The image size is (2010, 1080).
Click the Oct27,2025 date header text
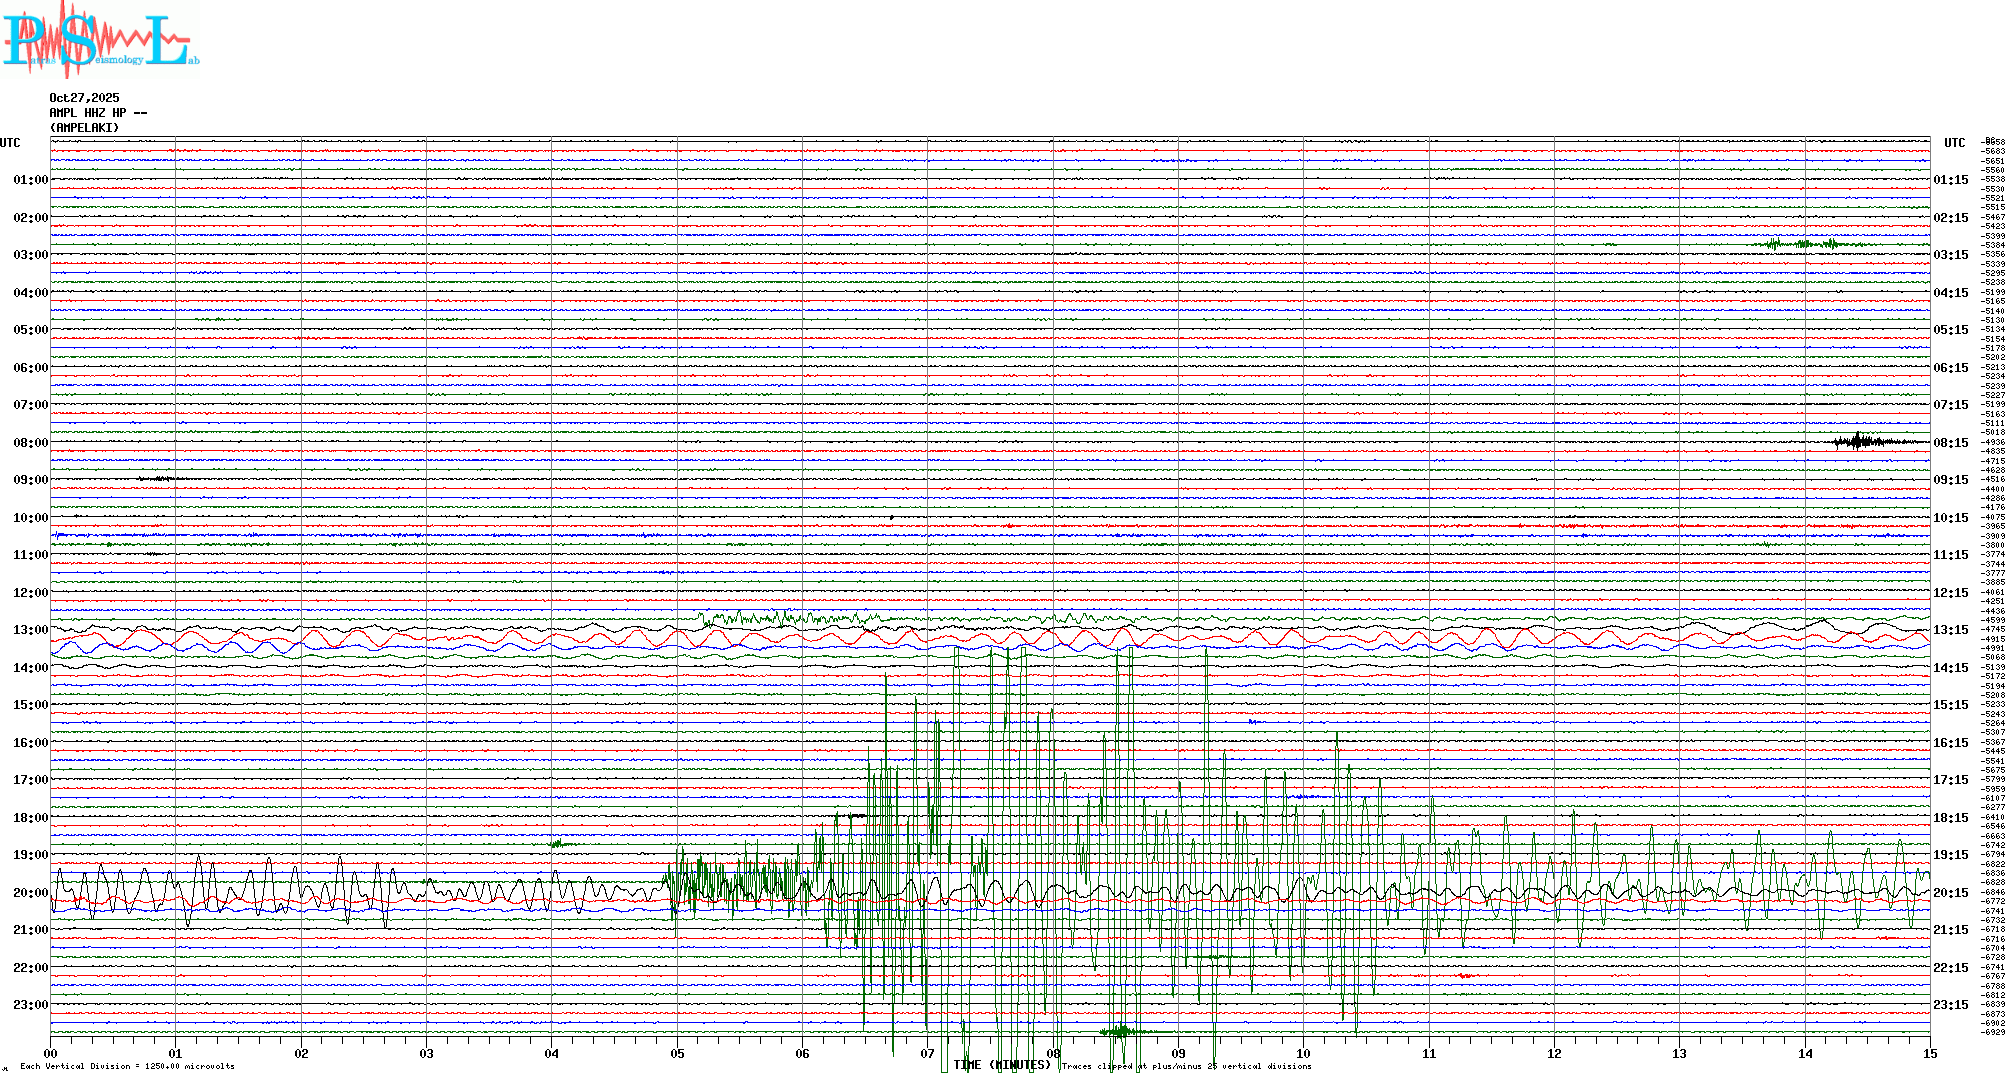[84, 98]
